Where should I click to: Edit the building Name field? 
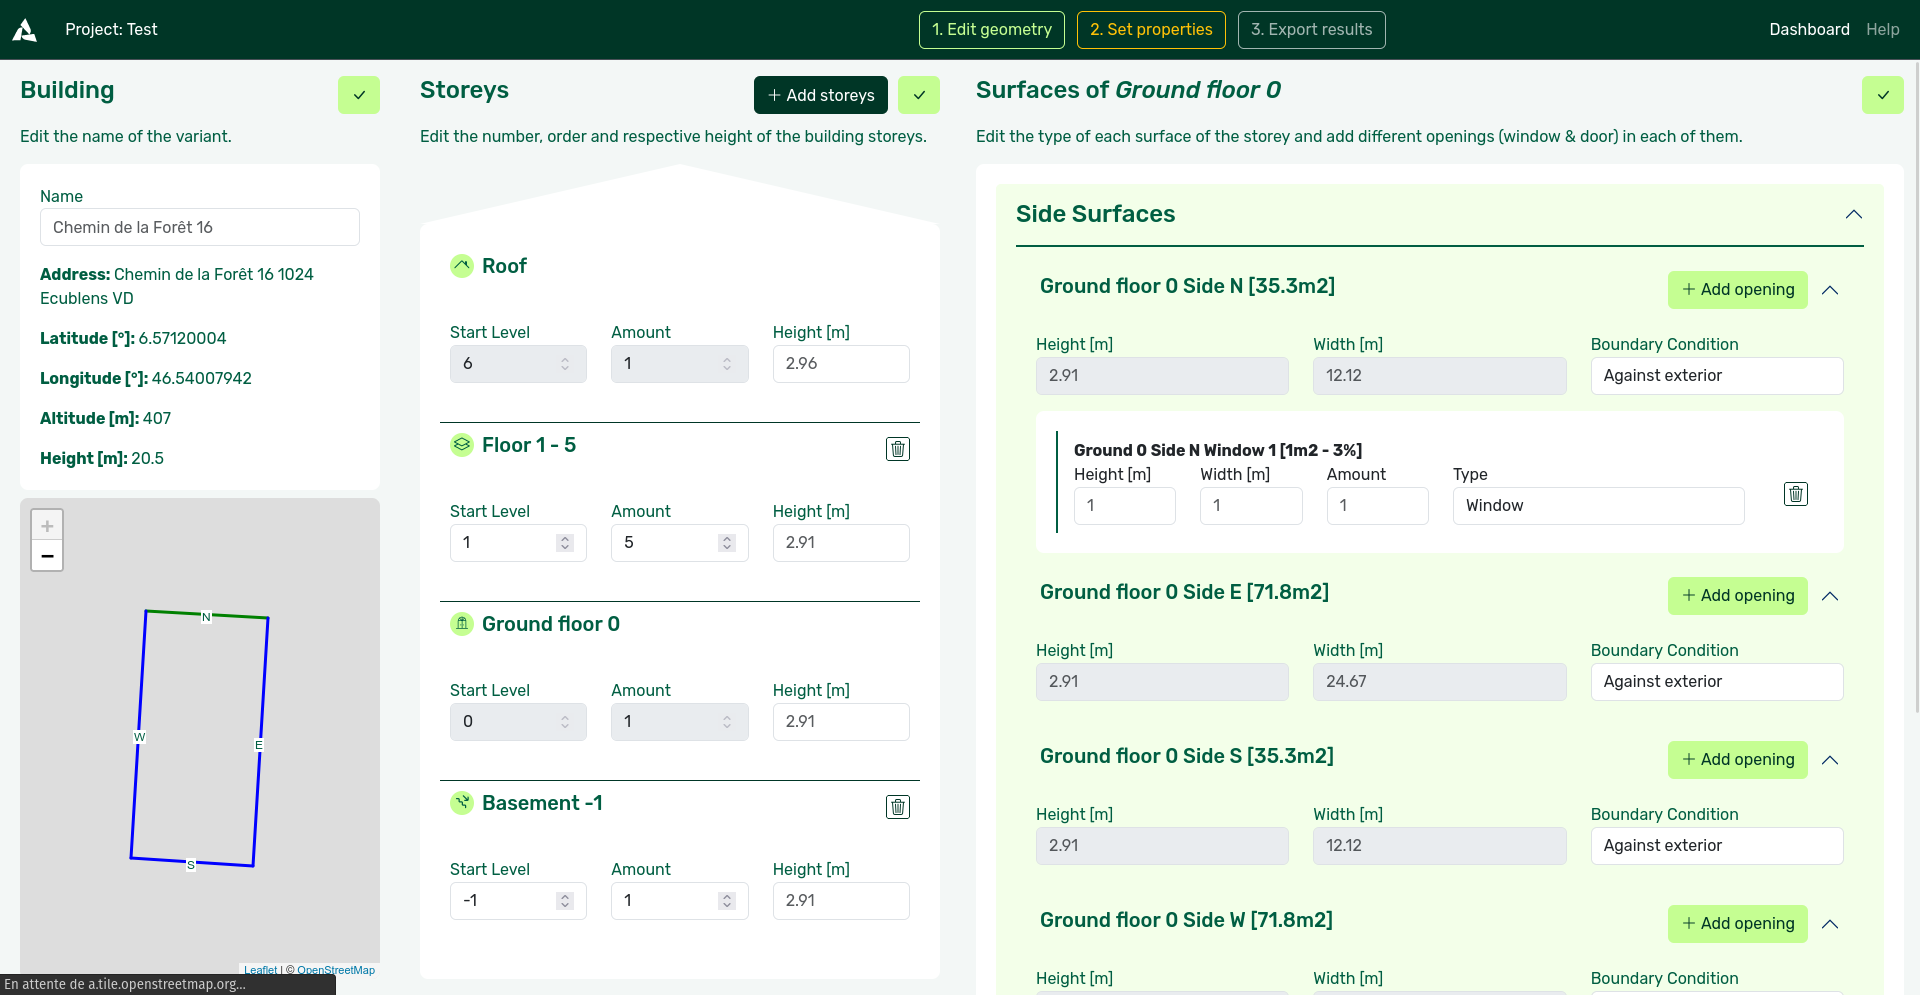tap(200, 227)
